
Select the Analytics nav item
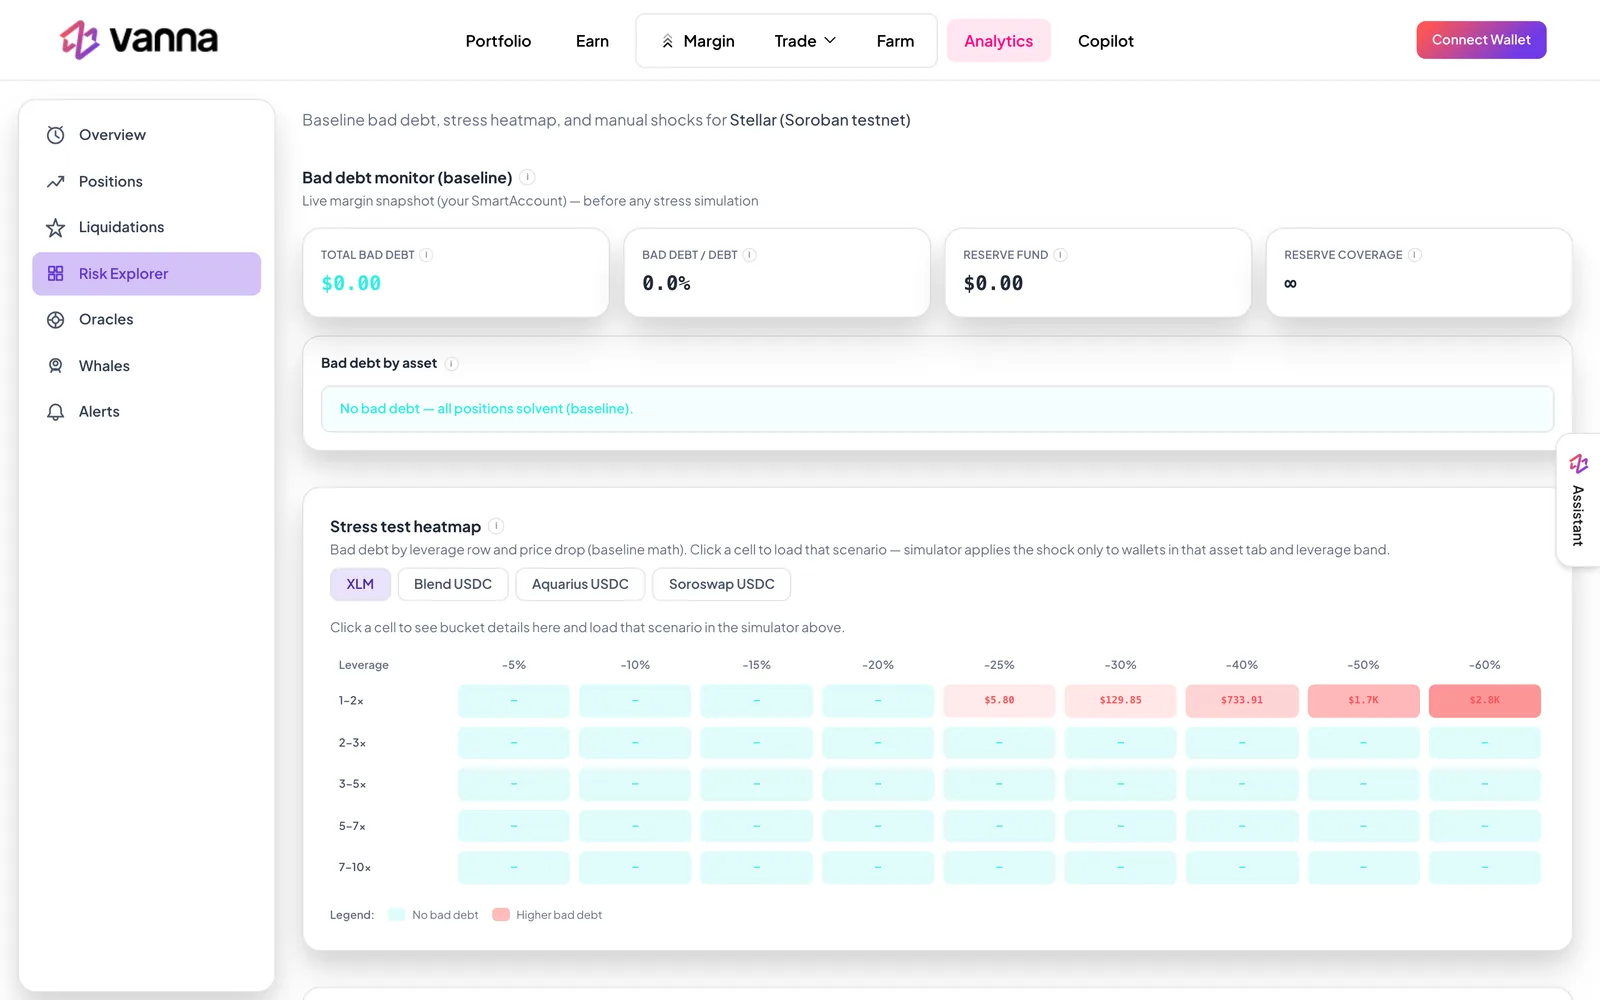click(998, 41)
